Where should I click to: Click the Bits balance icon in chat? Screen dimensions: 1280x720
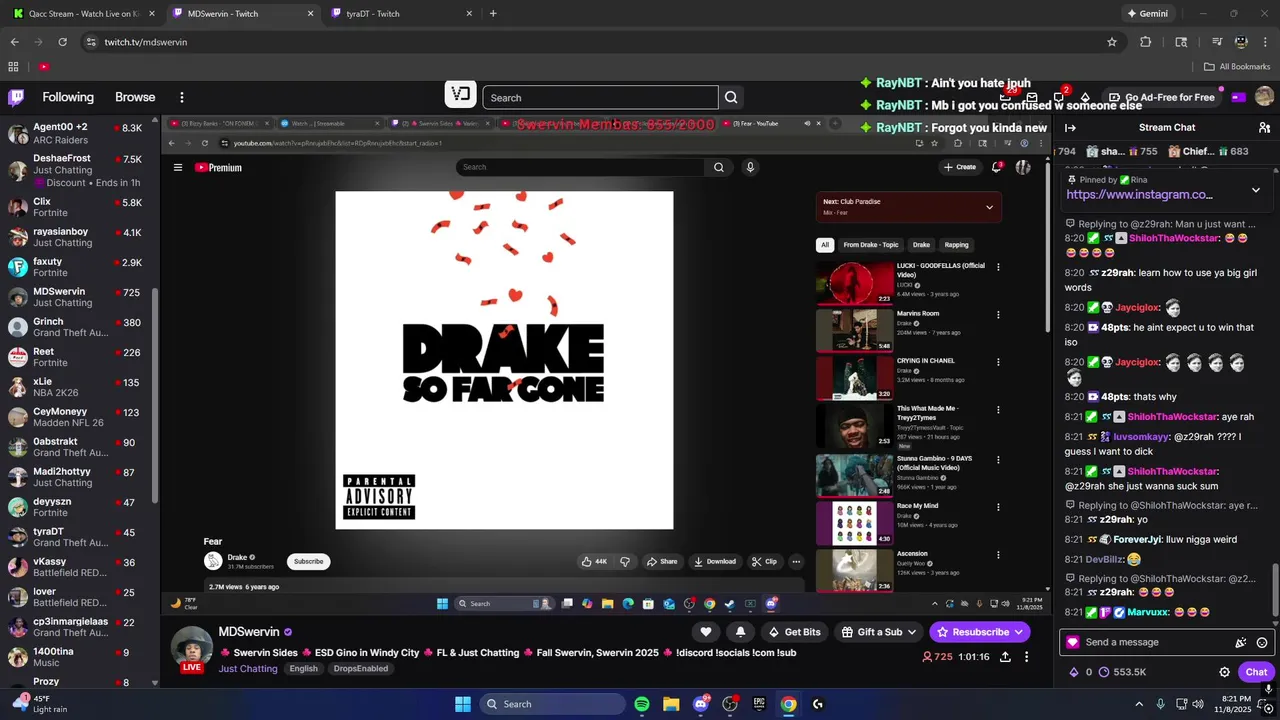coord(1074,672)
